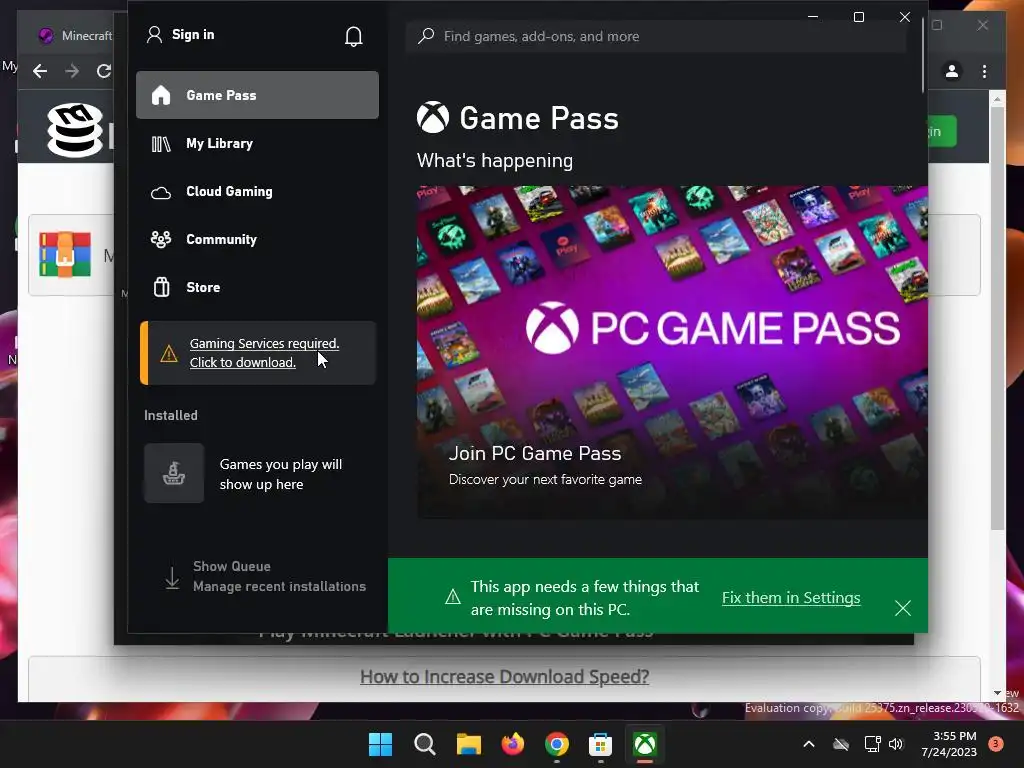This screenshot has width=1024, height=768.
Task: Click the Sign in profile icon
Action: 154,35
